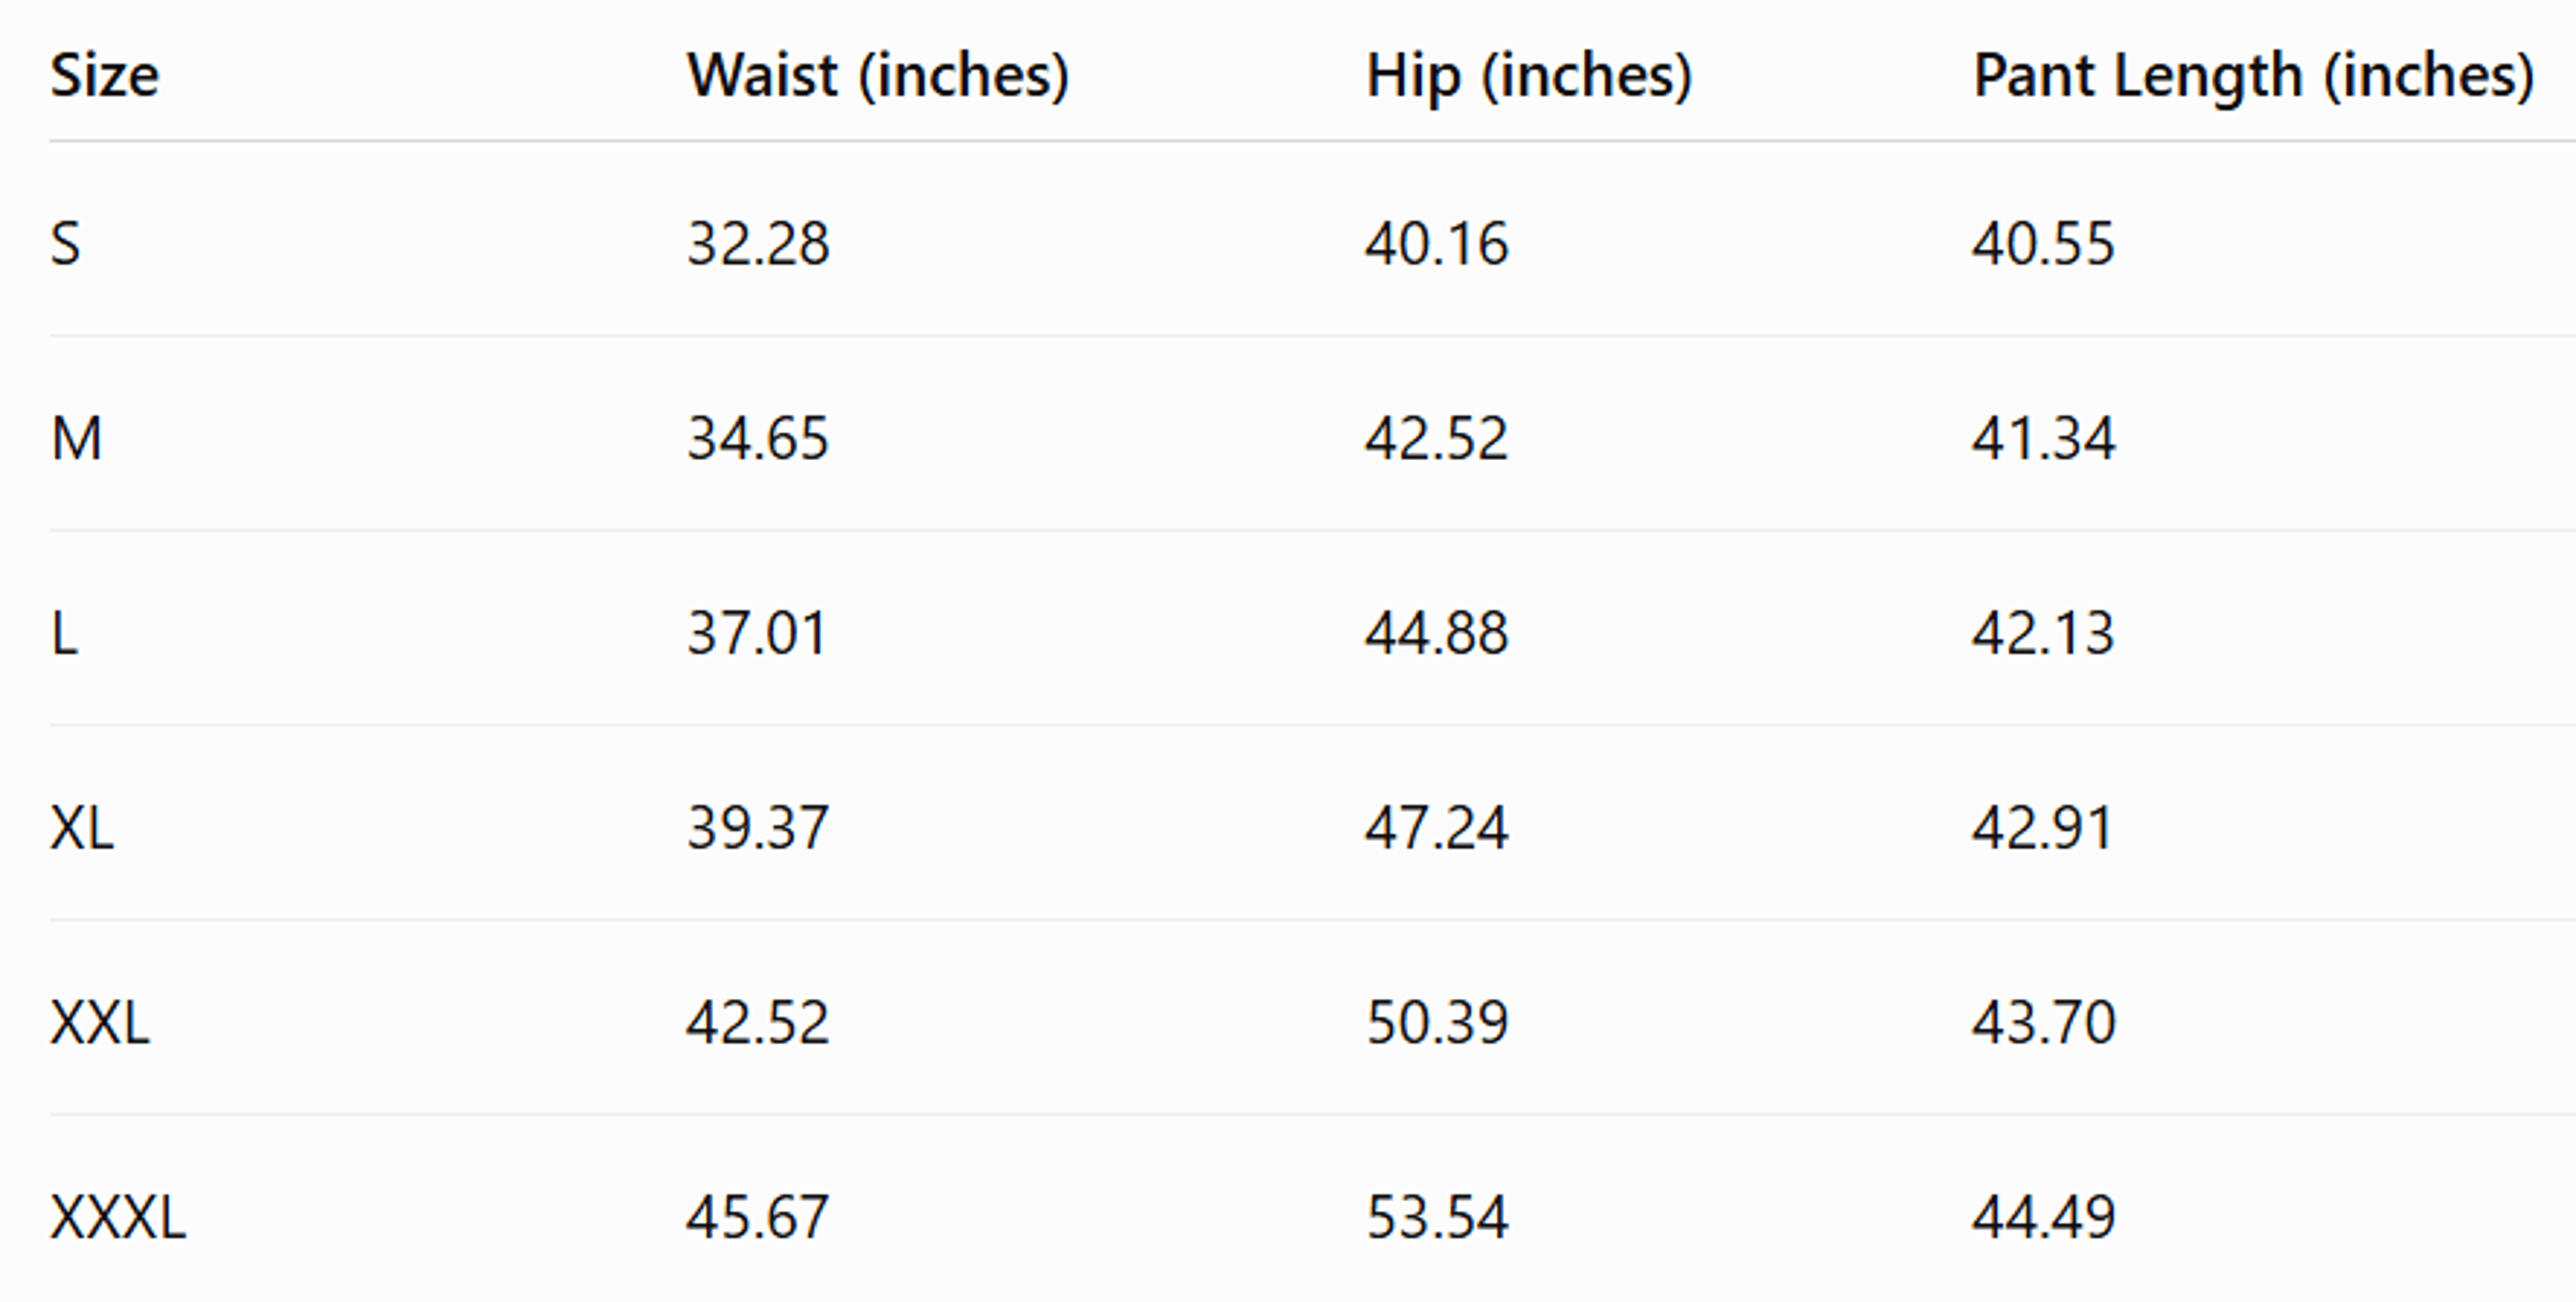Click hip value 50.39
The image size is (2576, 1302).
(1437, 1023)
